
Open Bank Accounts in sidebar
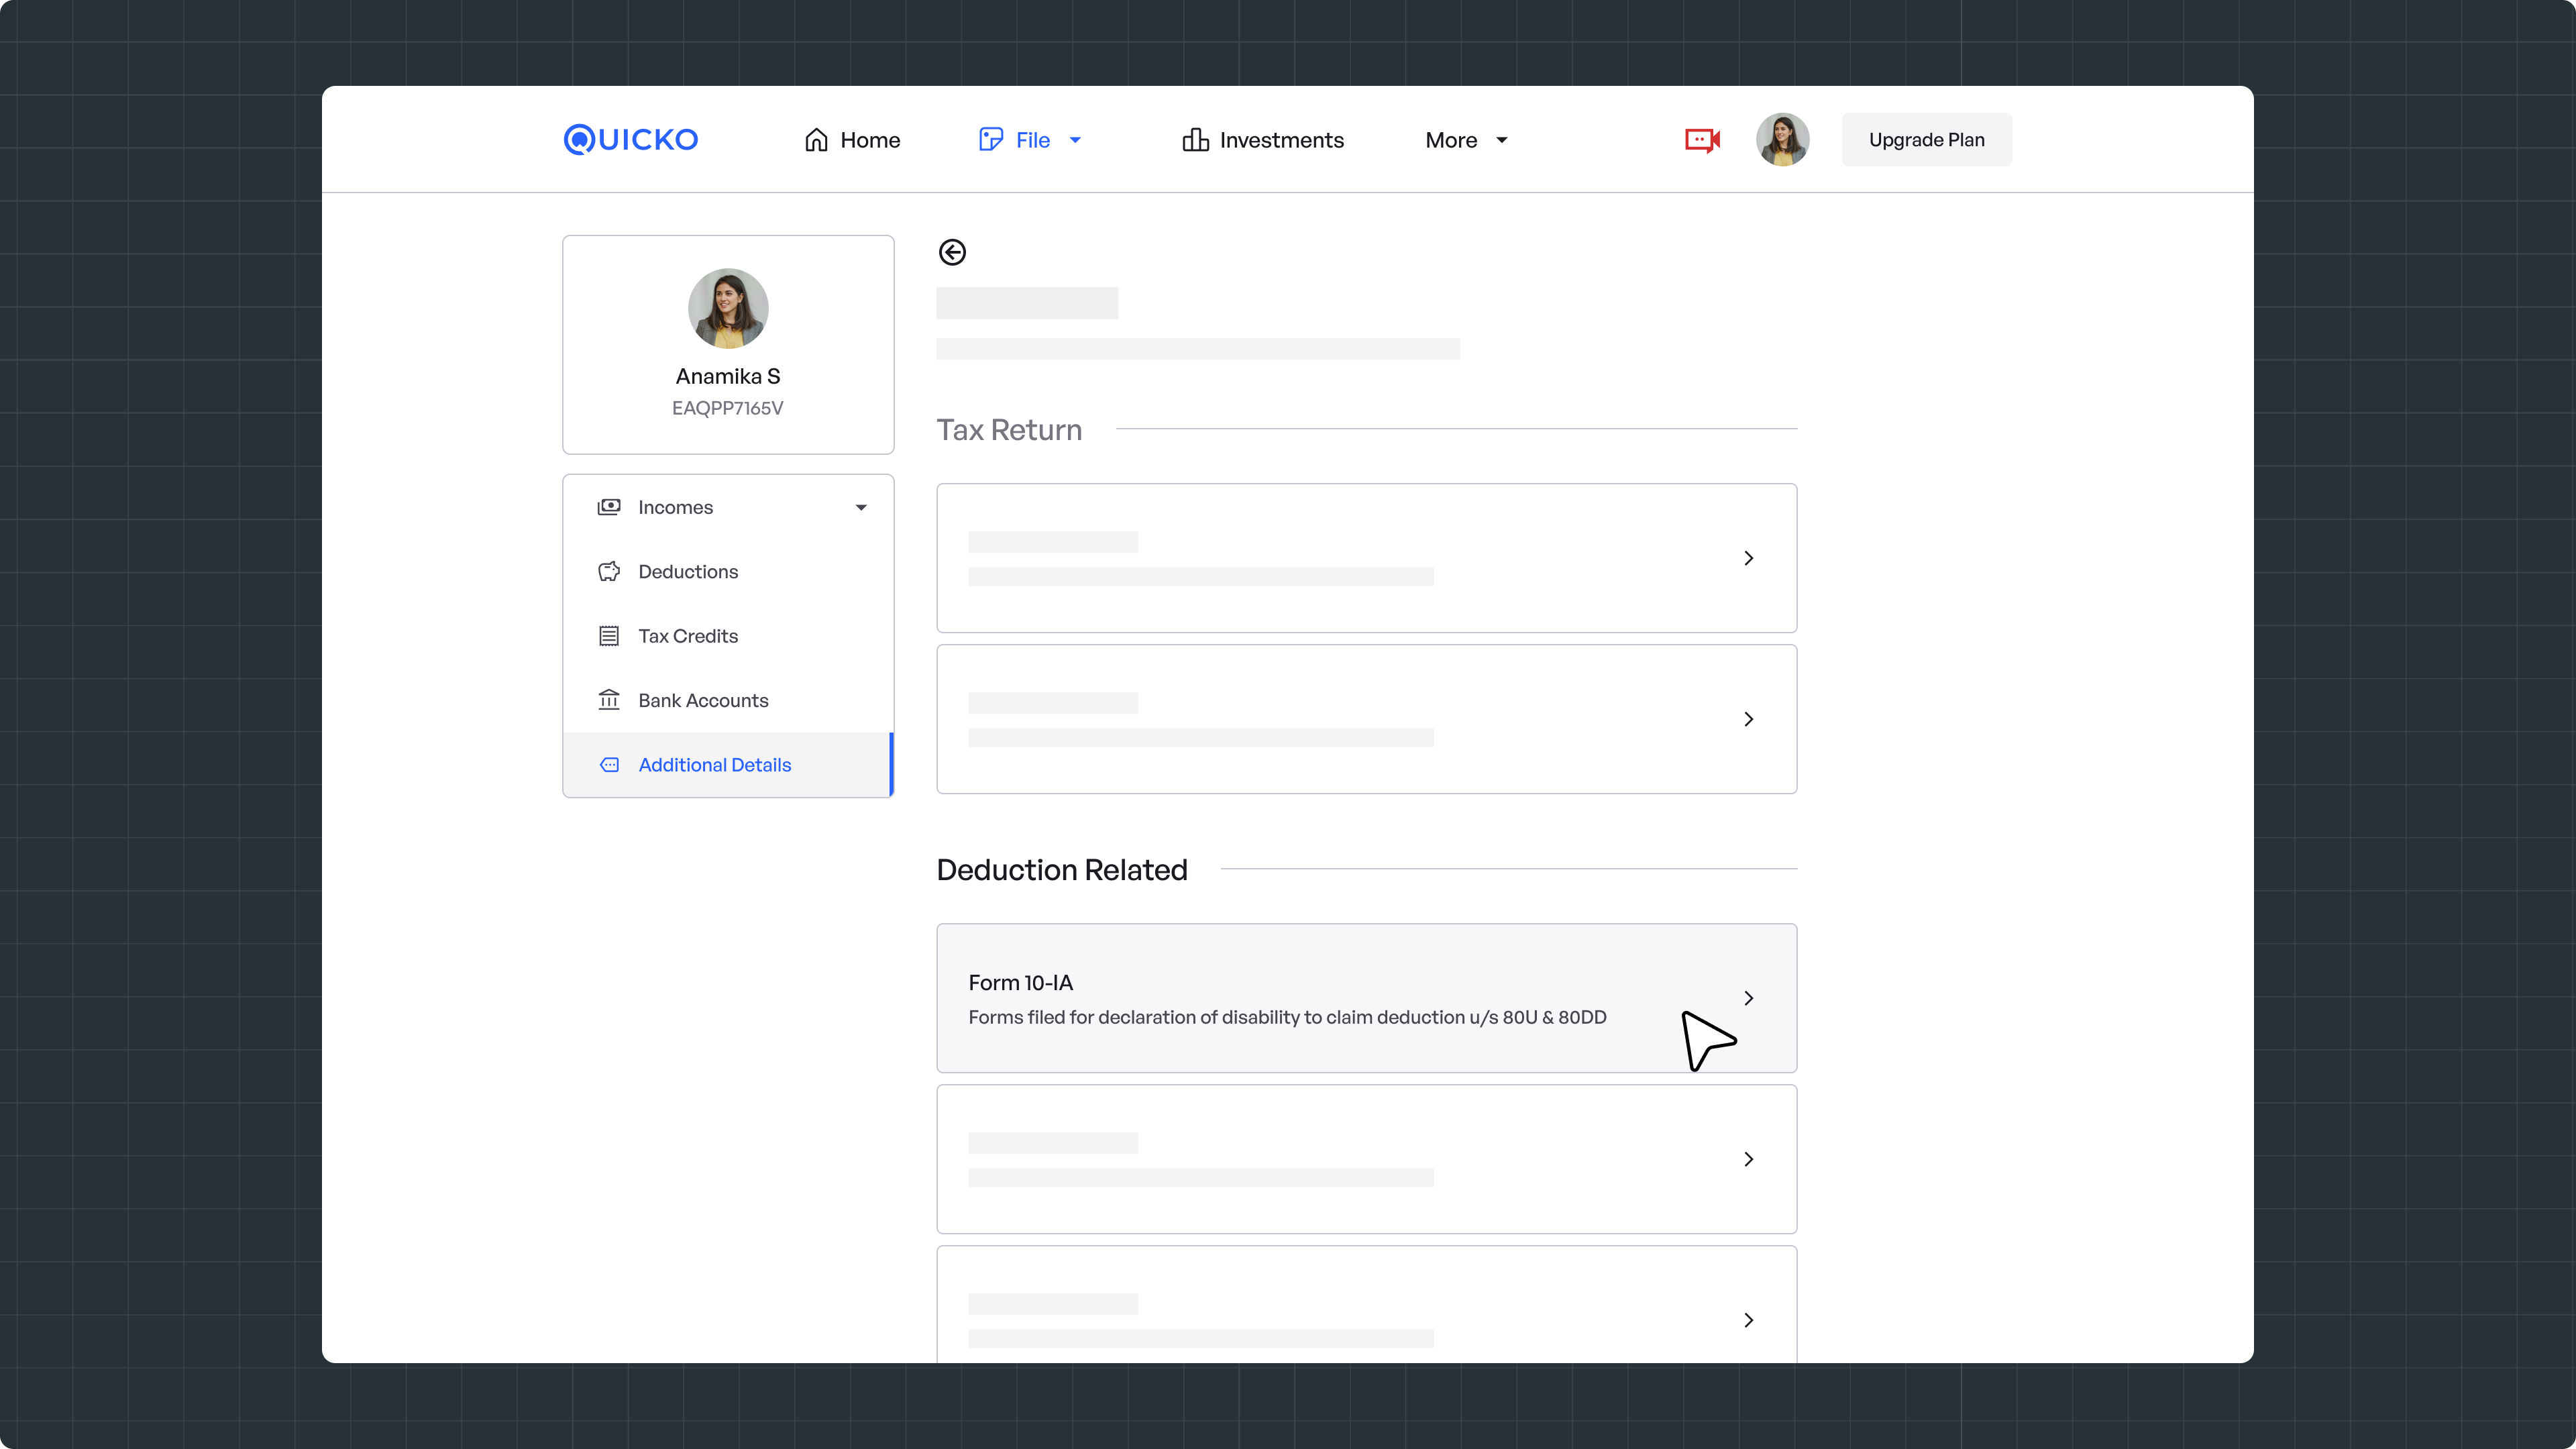click(728, 700)
